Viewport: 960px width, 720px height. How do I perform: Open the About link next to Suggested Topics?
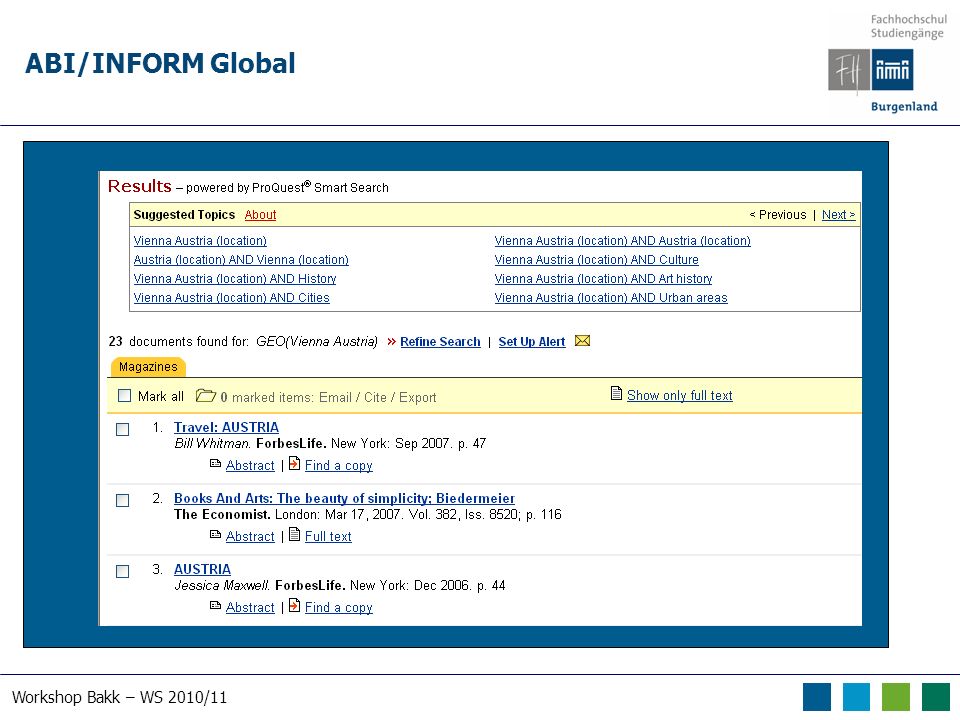coord(260,215)
